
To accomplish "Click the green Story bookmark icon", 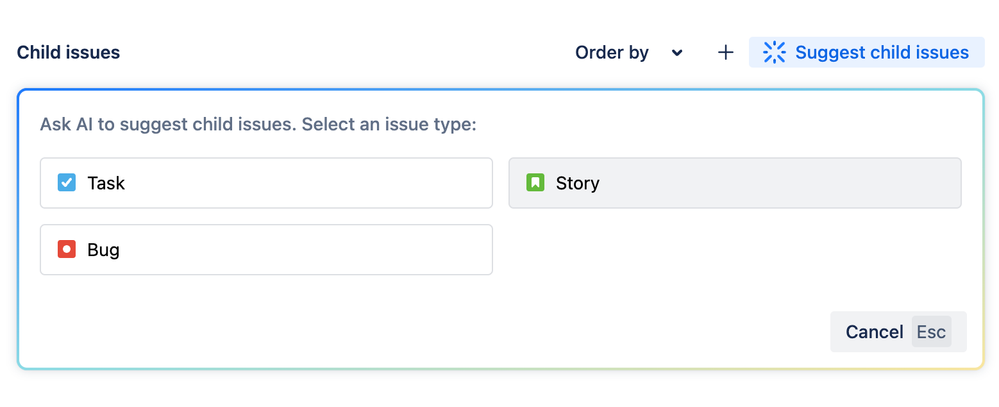I will [535, 183].
